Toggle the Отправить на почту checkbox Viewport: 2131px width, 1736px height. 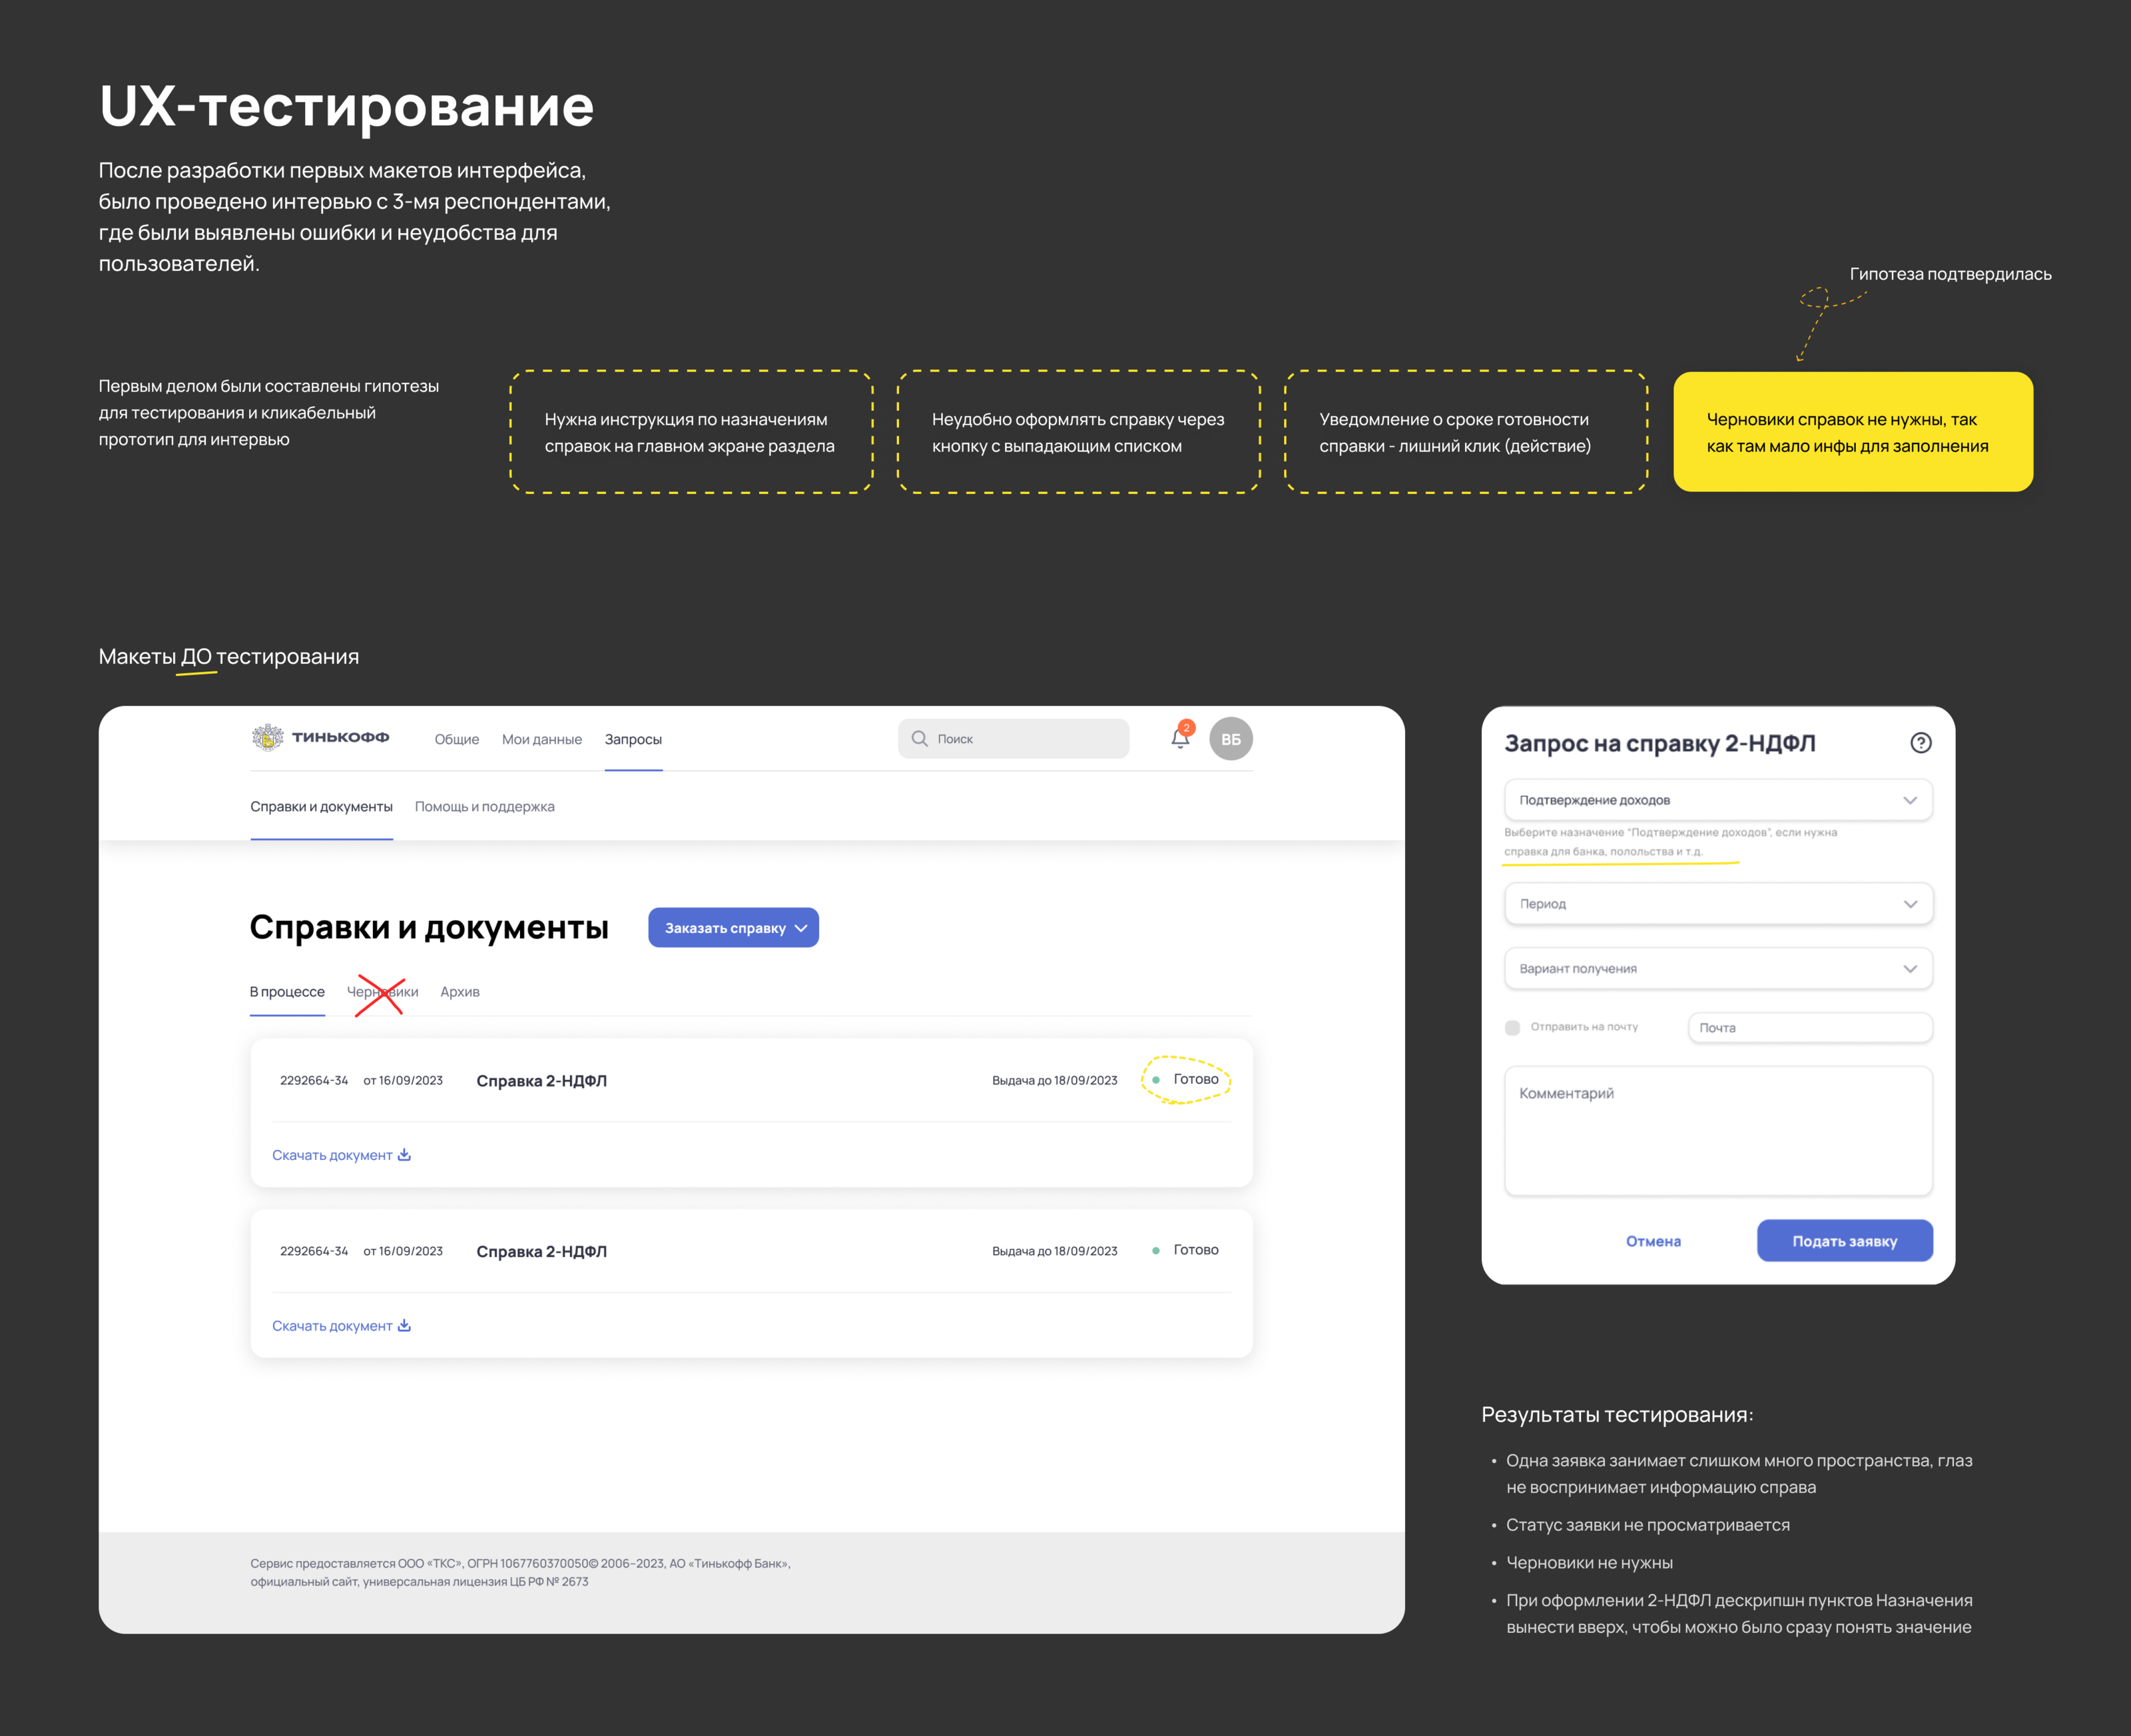[1512, 1028]
